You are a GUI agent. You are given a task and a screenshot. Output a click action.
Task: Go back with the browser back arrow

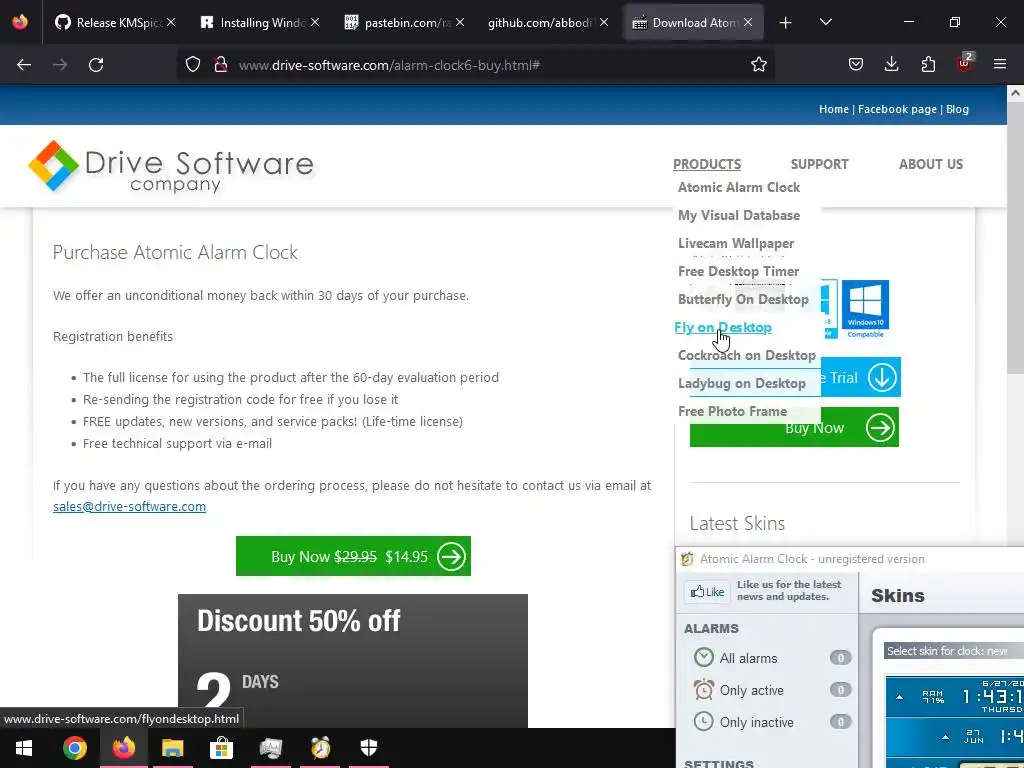(24, 65)
